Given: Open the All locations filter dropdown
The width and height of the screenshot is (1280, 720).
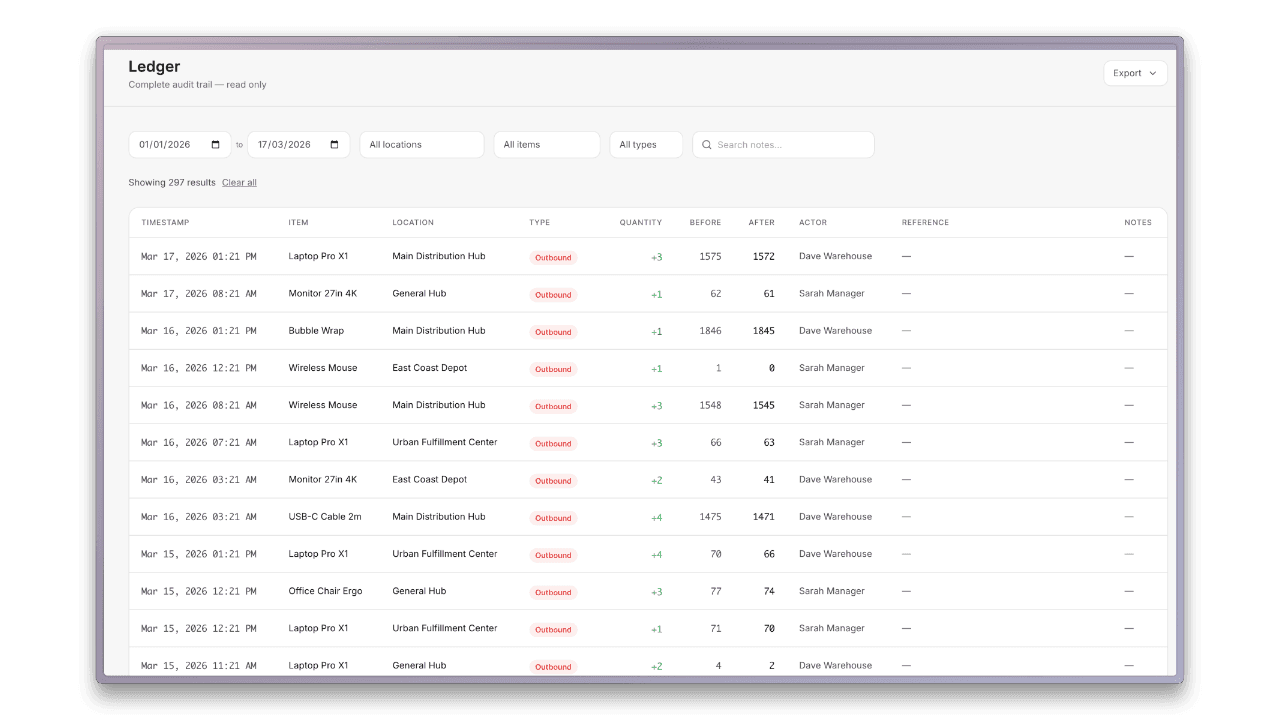Looking at the screenshot, I should pos(421,144).
